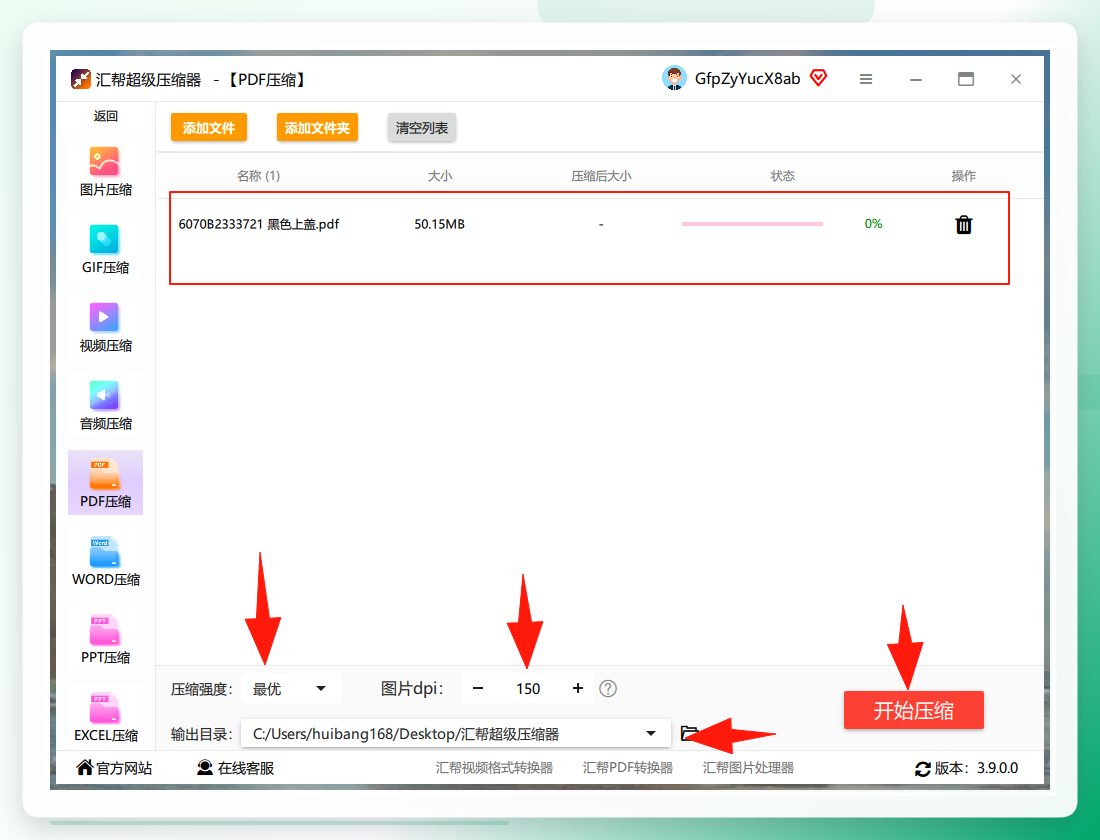The image size is (1100, 840).
Task: Click the version number 3.9.0.0
Action: 998,768
